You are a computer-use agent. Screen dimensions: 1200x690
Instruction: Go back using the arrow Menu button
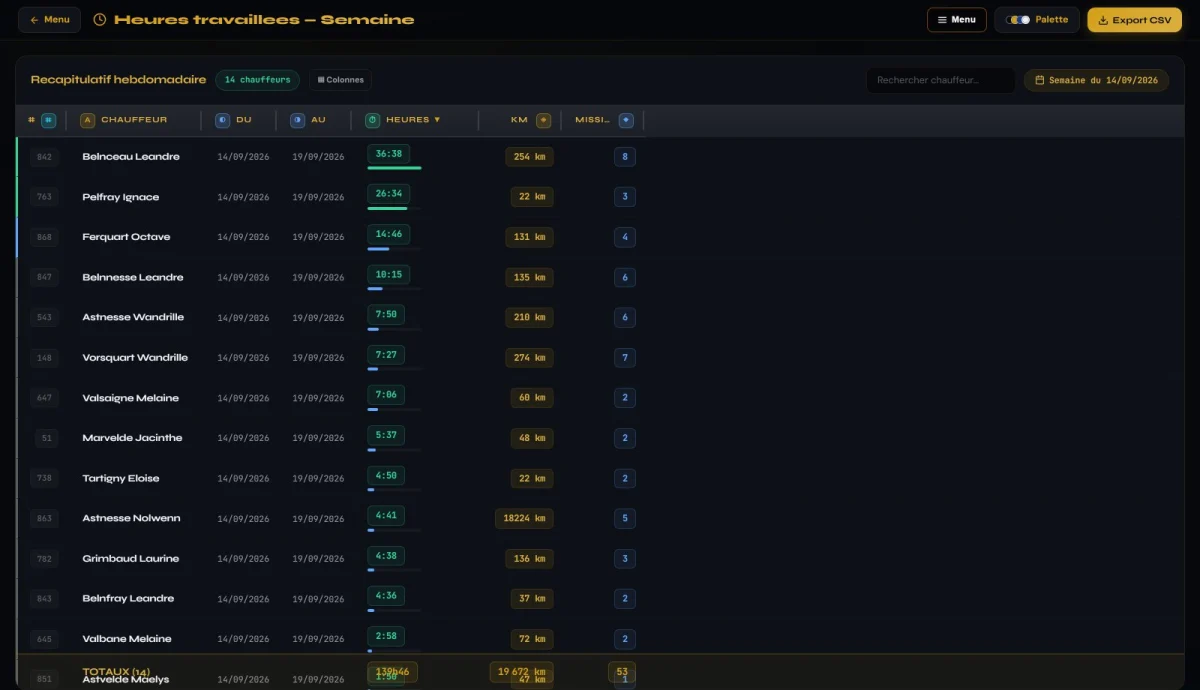point(49,20)
